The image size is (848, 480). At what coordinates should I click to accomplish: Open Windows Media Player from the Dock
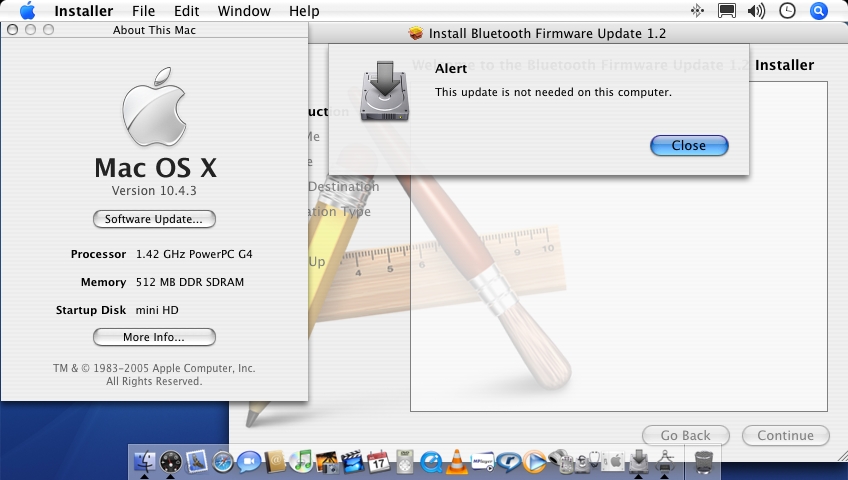[x=535, y=462]
